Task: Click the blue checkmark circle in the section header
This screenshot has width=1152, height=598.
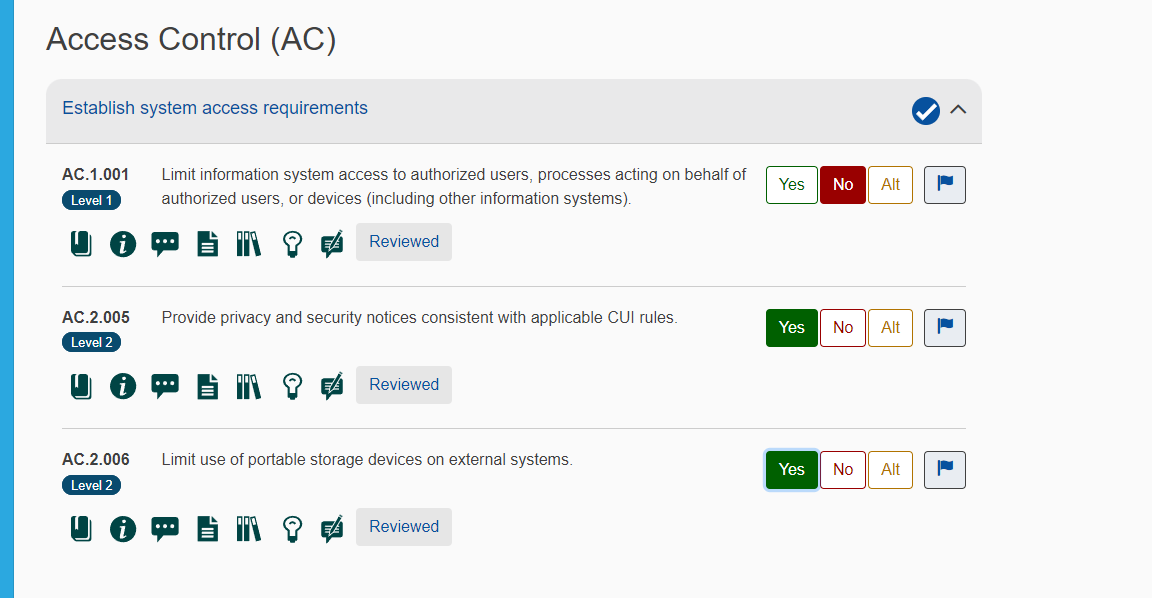Action: [925, 110]
